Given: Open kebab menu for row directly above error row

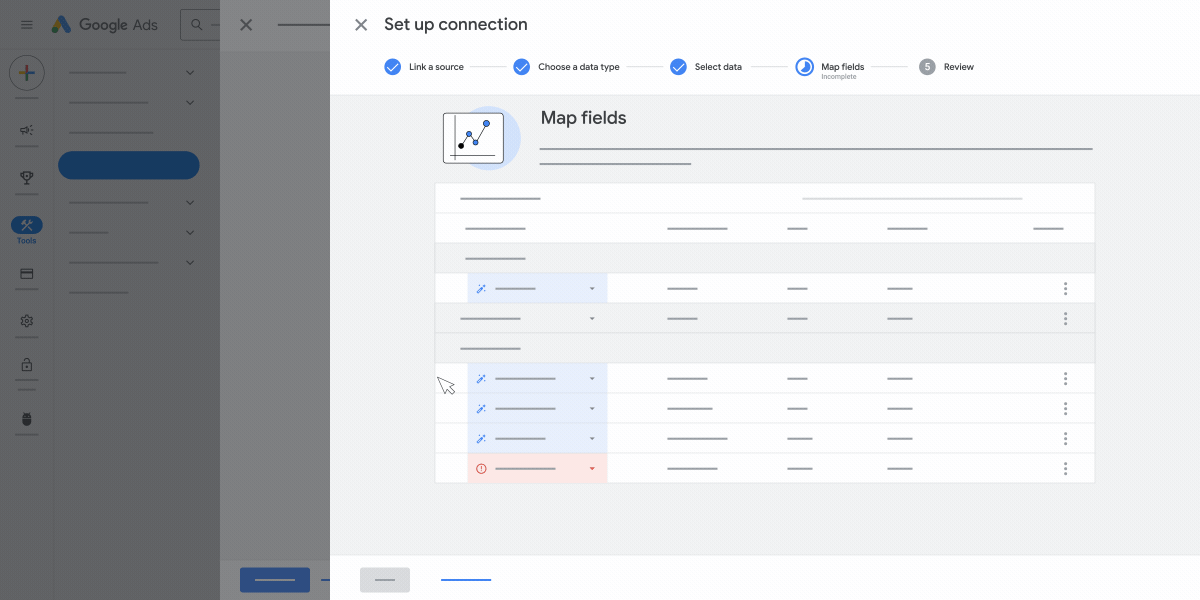Looking at the screenshot, I should pyautogui.click(x=1065, y=438).
